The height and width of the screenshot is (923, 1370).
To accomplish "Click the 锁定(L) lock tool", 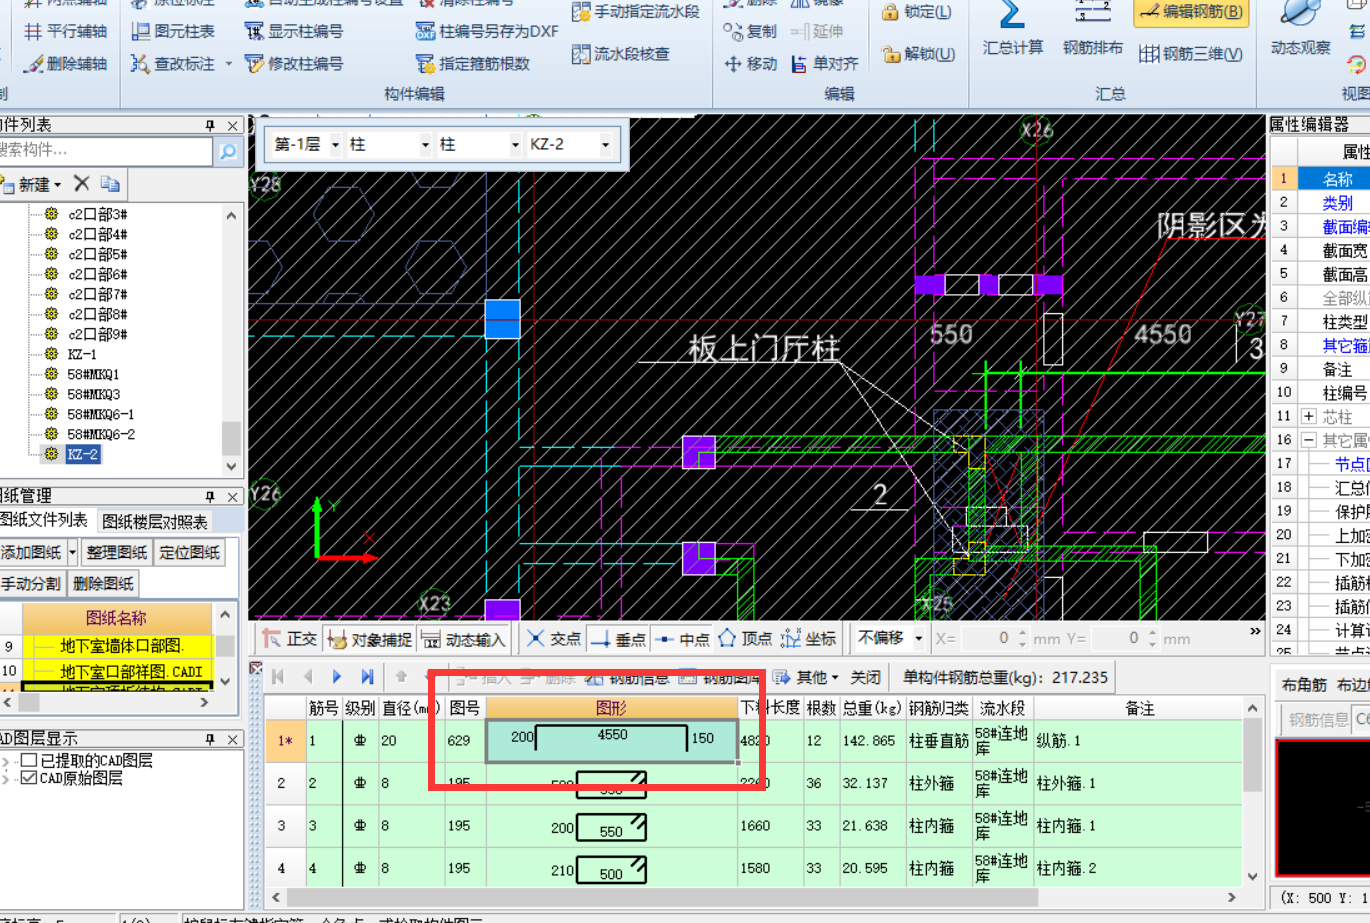I will (x=916, y=12).
